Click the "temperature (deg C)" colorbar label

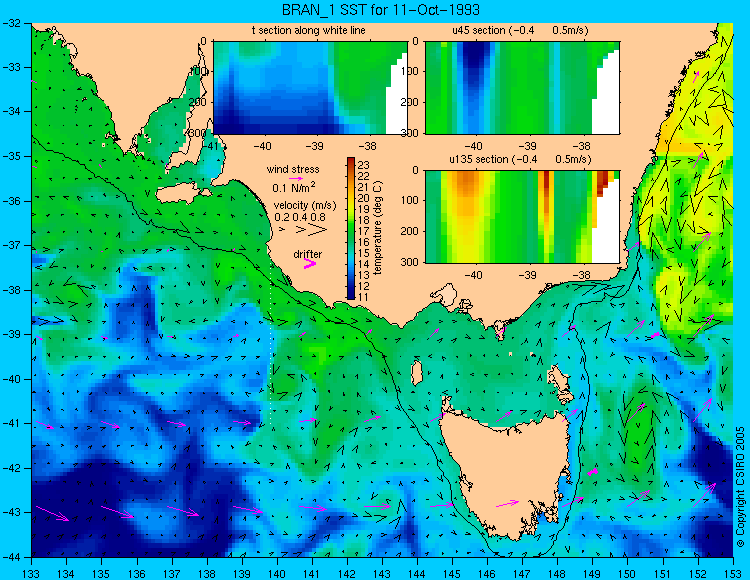378,228
